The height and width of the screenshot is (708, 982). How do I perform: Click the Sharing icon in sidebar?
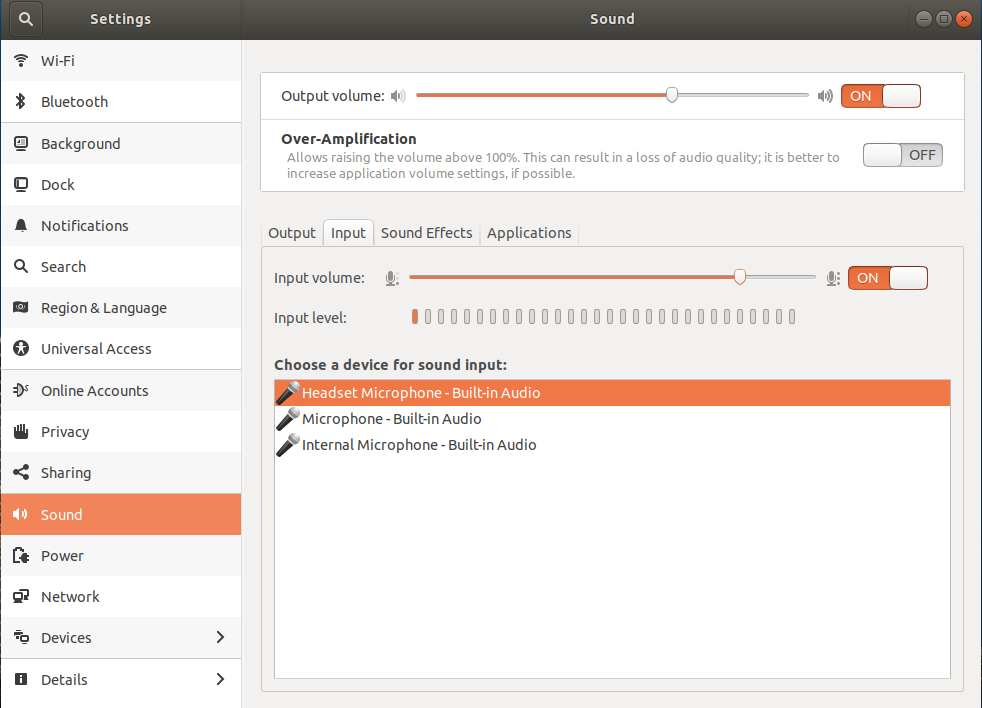21,472
